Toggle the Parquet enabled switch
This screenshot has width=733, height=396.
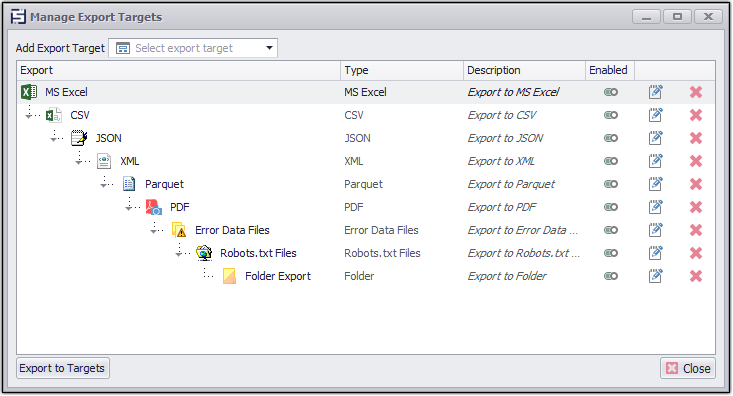[611, 184]
